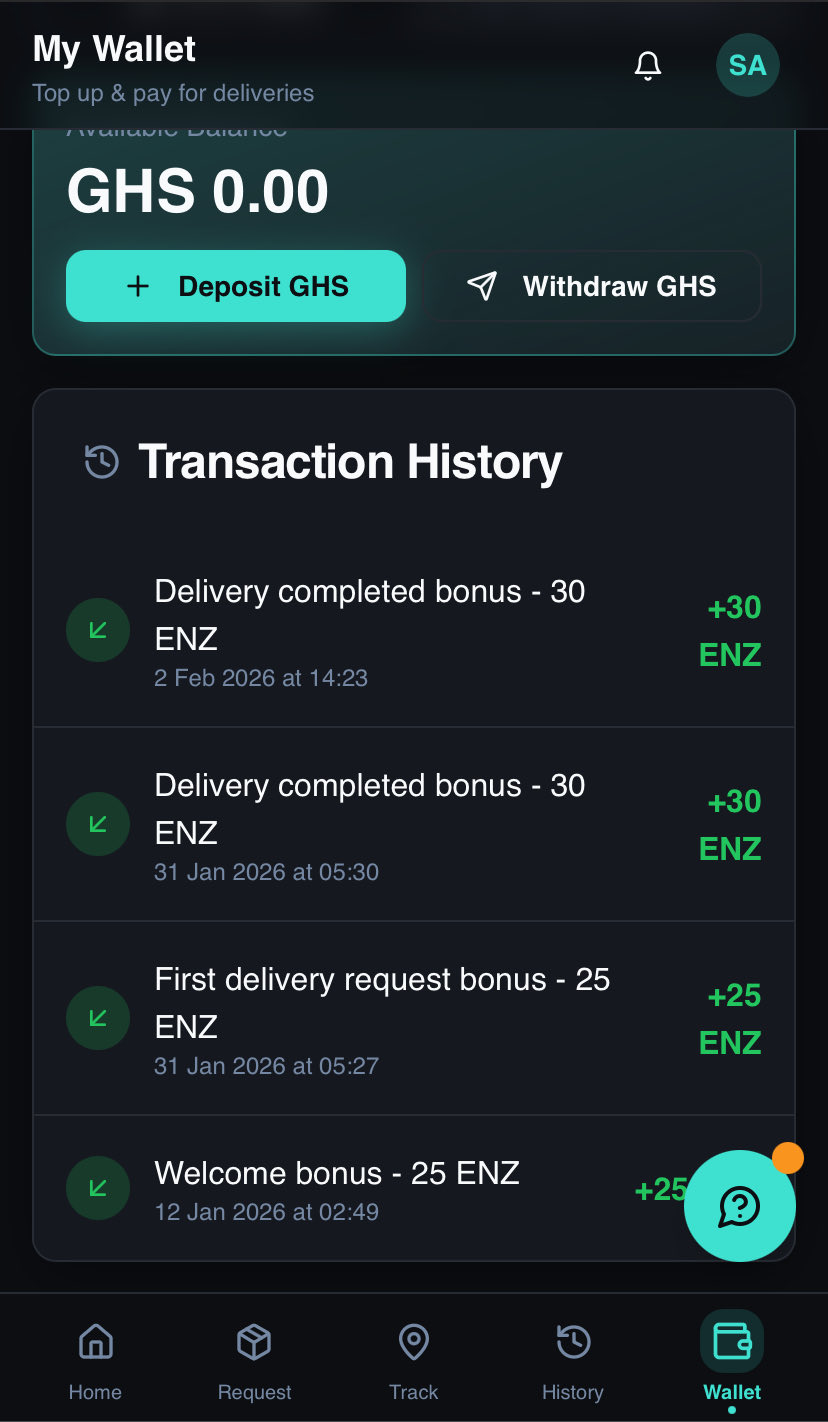This screenshot has height=1422, width=828.
Task: Click the GHS 0.00 available balance
Action: [198, 192]
